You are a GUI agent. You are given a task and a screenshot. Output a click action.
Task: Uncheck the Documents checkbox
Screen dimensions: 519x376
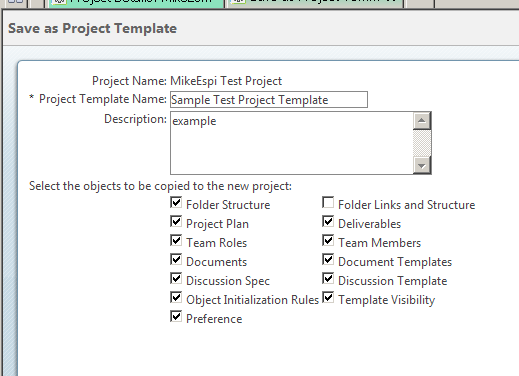point(176,260)
